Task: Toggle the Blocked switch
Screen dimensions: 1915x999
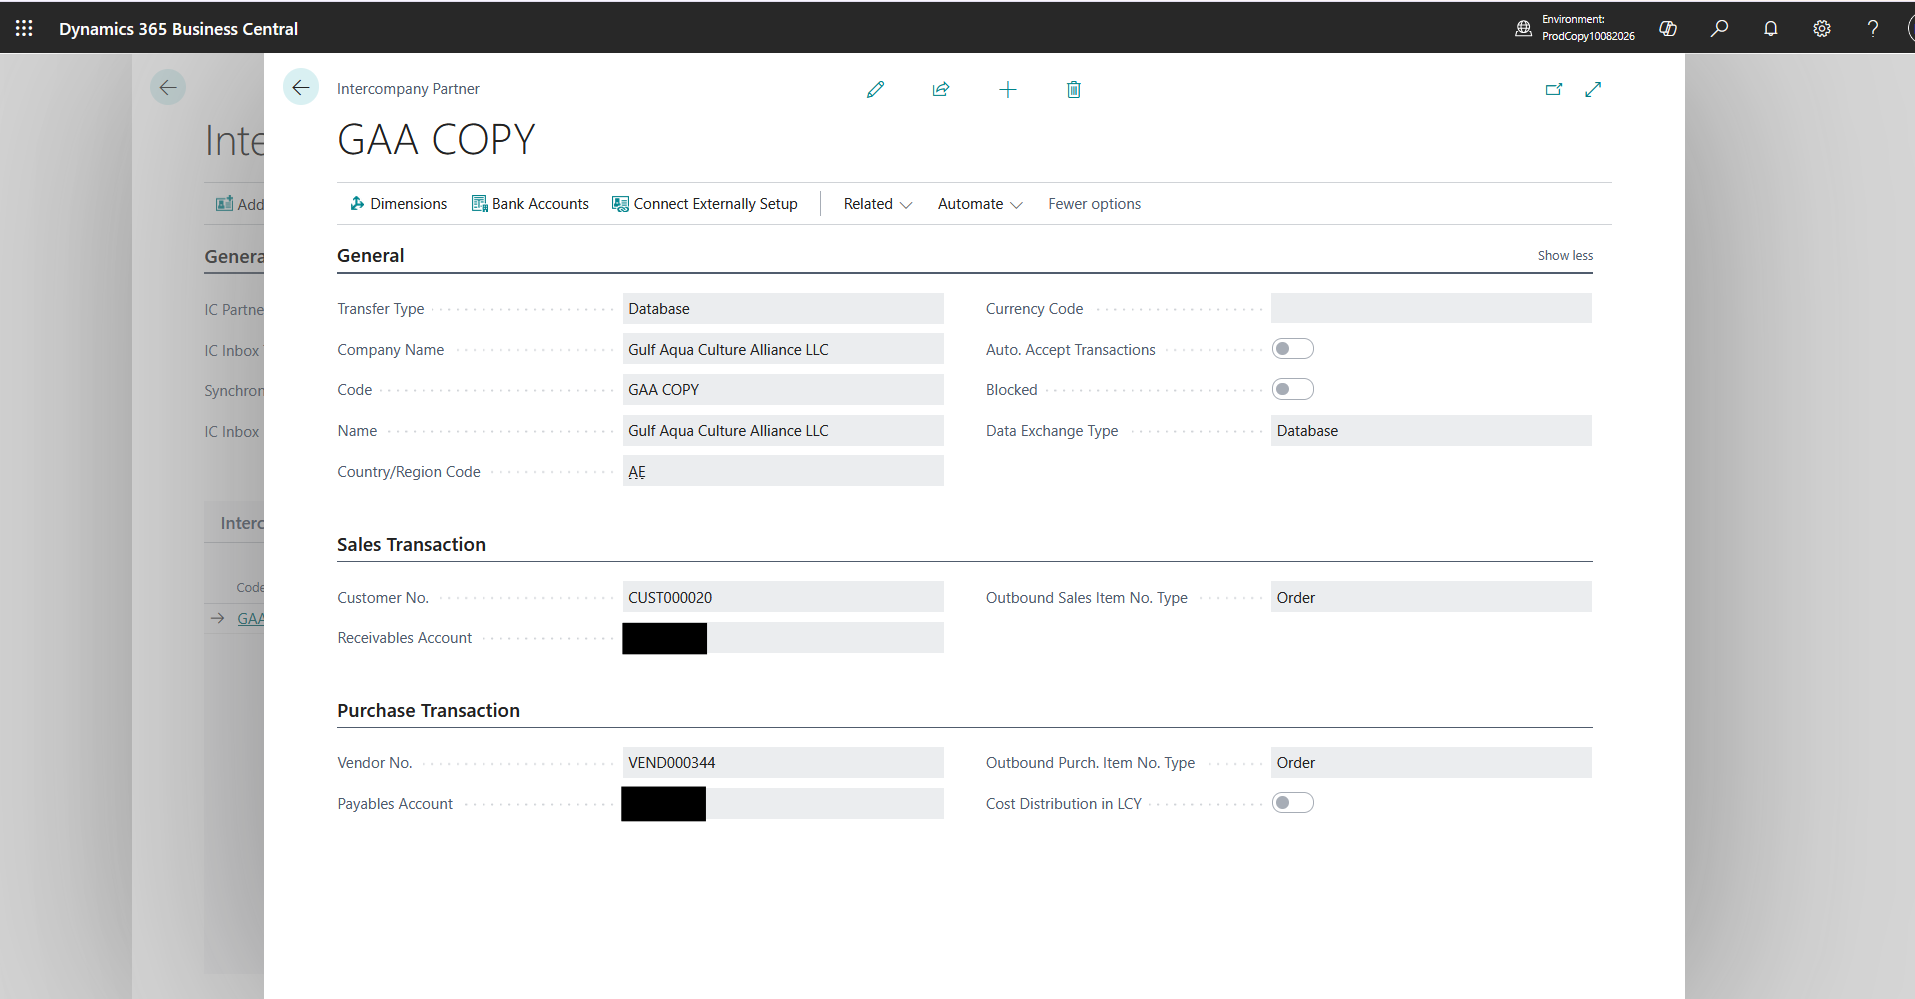Action: click(x=1292, y=389)
